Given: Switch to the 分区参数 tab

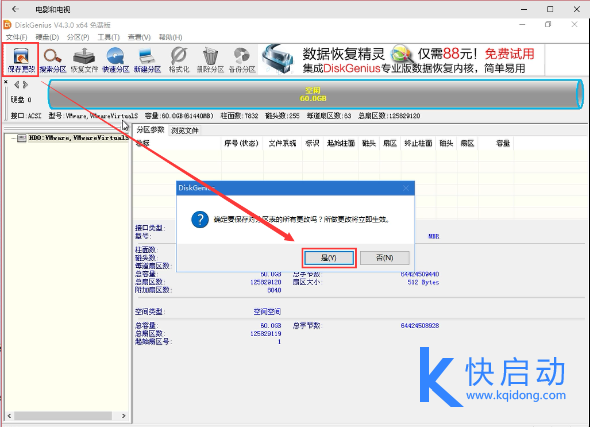Looking at the screenshot, I should [x=151, y=130].
